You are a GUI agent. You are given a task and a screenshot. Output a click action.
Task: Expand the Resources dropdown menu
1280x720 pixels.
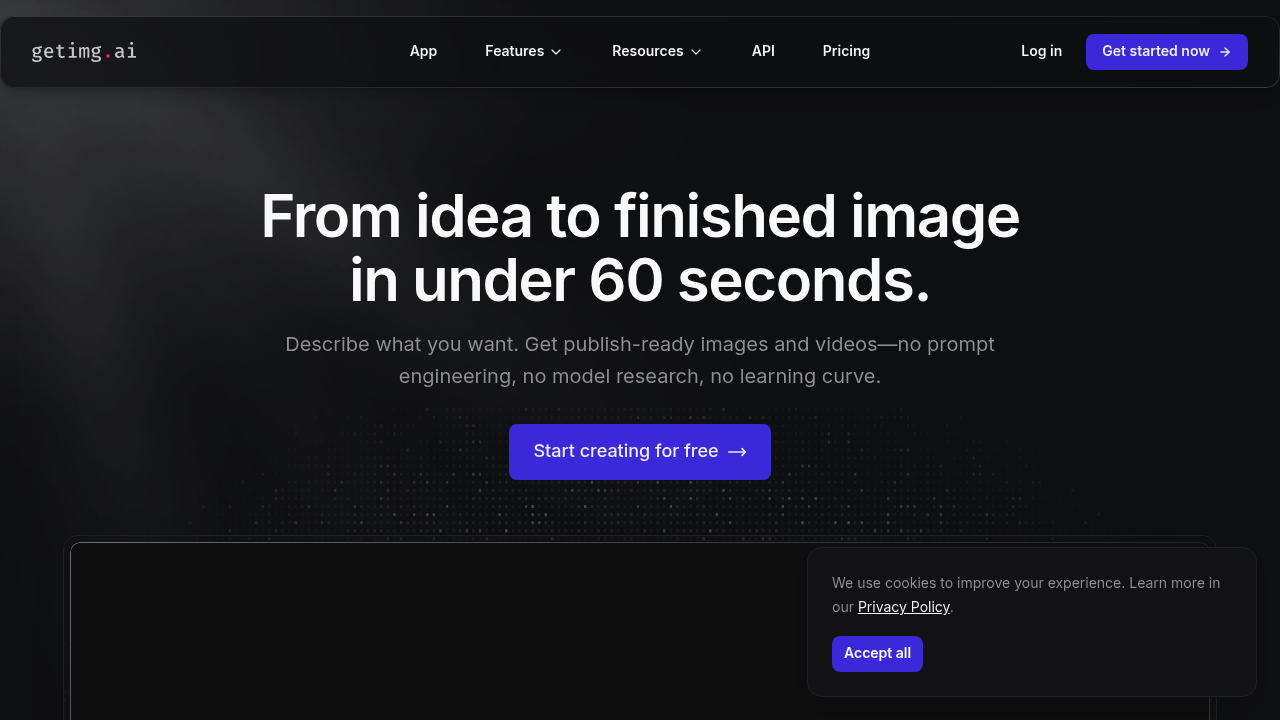tap(656, 51)
